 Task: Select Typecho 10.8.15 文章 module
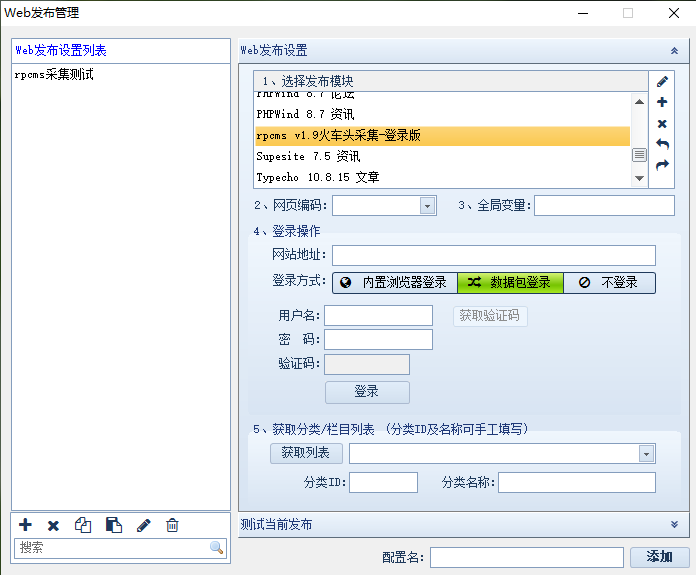[x=443, y=177]
